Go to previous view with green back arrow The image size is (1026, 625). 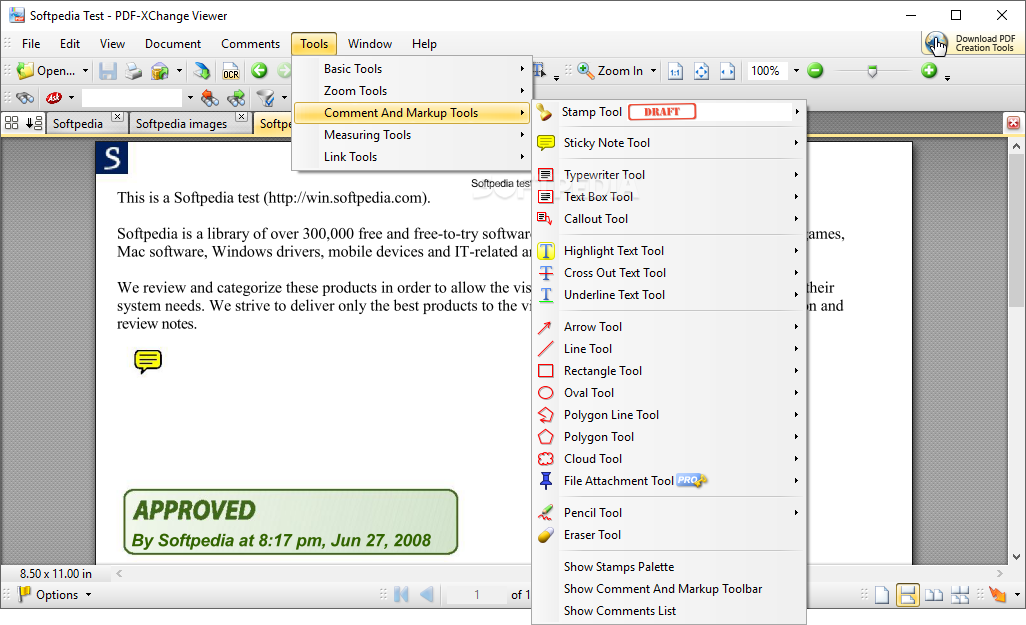click(x=260, y=70)
